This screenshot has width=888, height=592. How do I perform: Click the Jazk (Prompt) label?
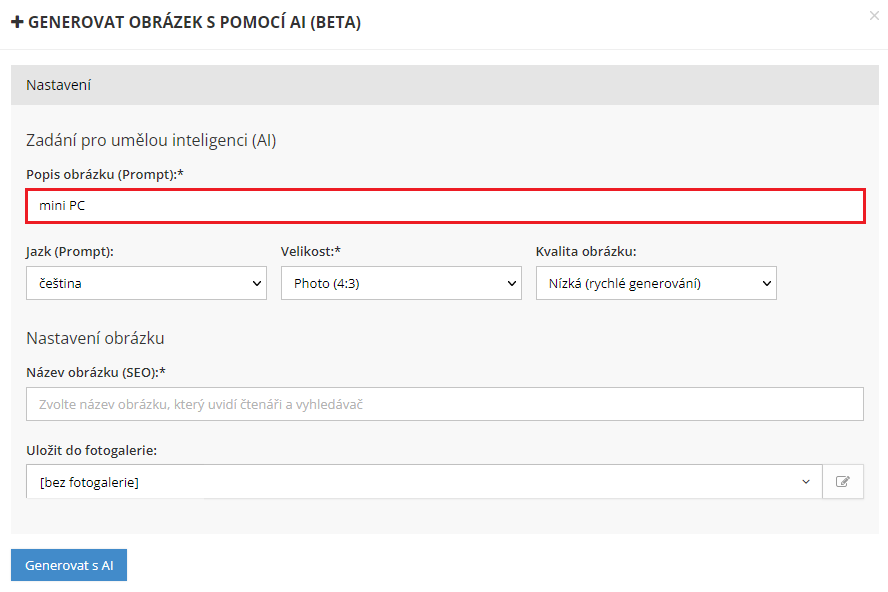[x=70, y=251]
